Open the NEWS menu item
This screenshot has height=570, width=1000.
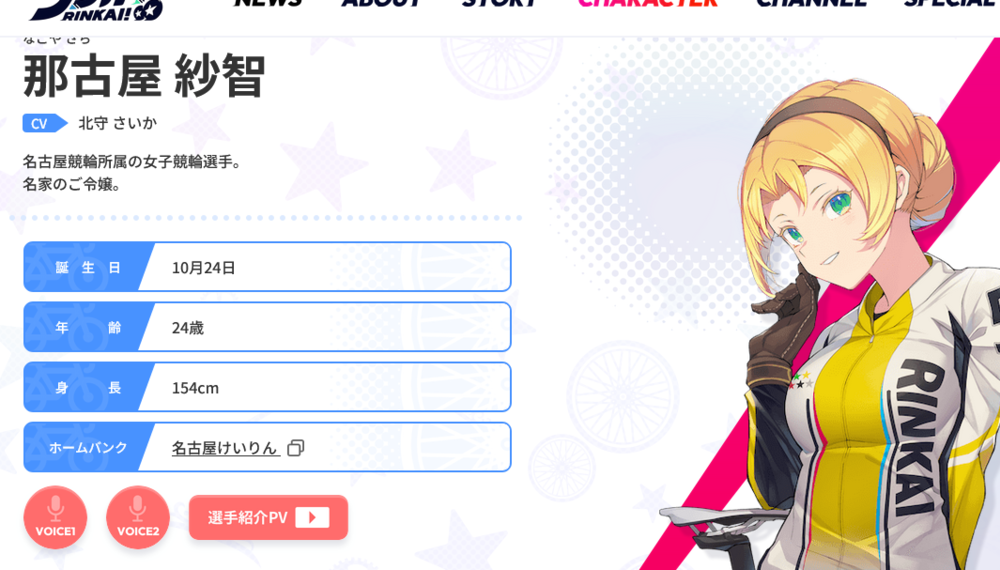pyautogui.click(x=268, y=3)
